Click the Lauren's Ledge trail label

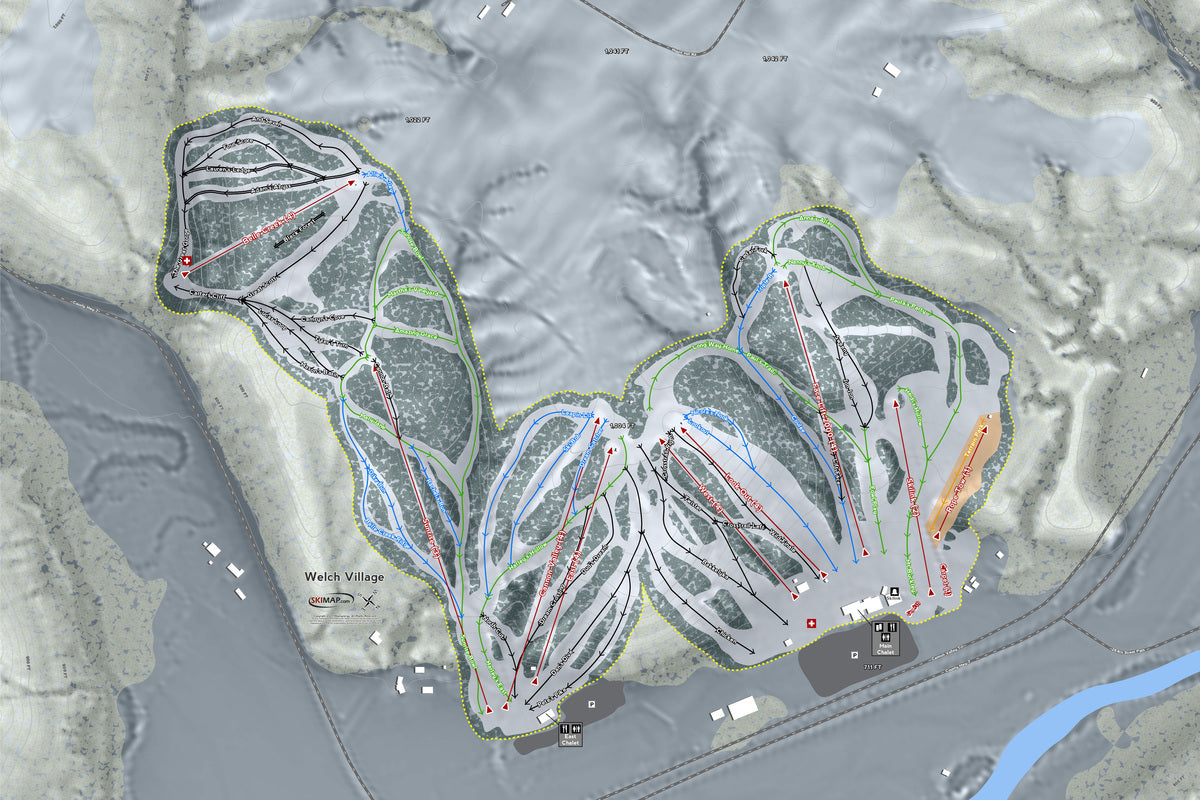(x=229, y=169)
